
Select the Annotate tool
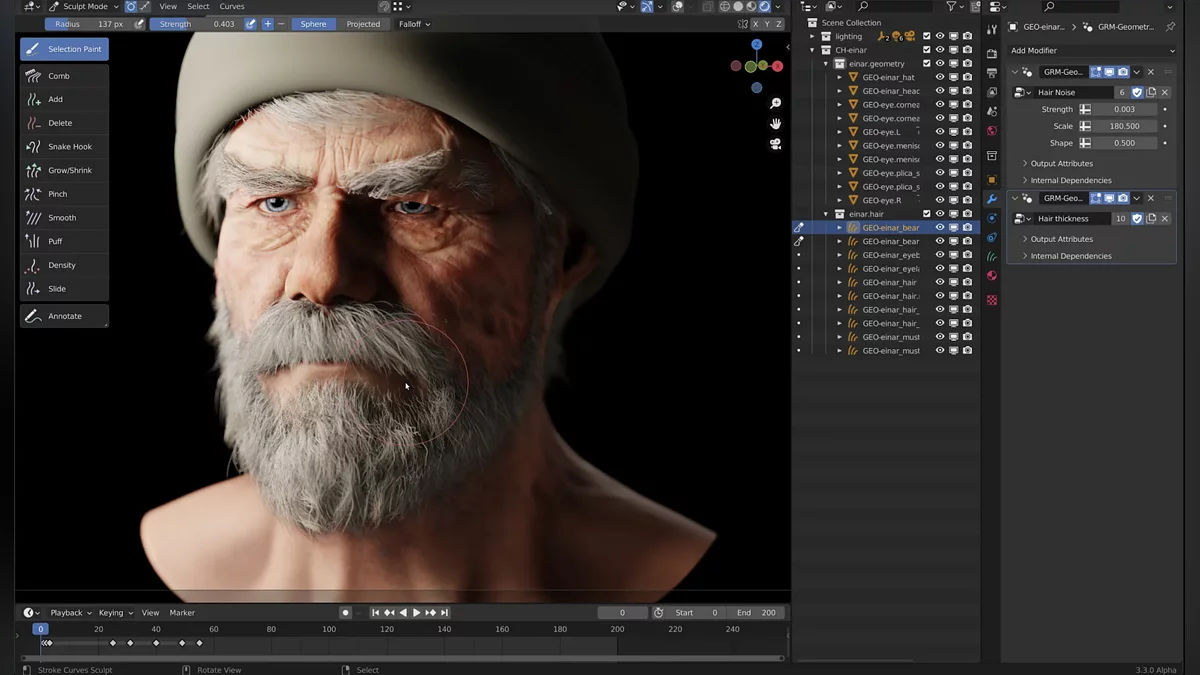[64, 316]
